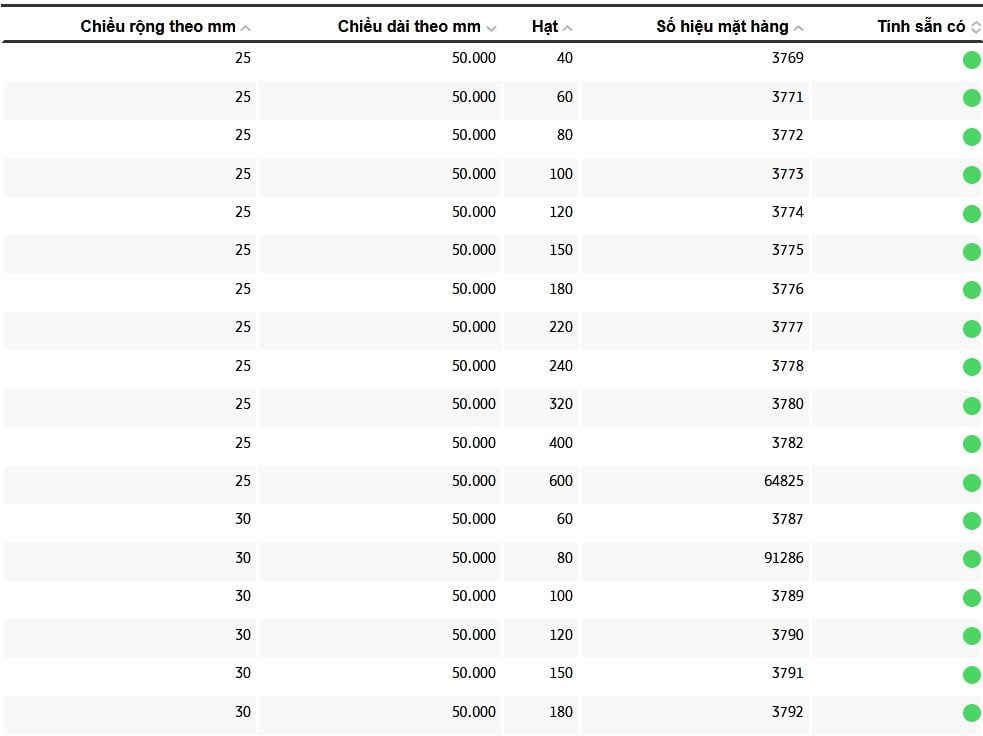The image size is (983, 736).
Task: Click Số hiệu mặt hàng sort arrow
Action: (798, 28)
